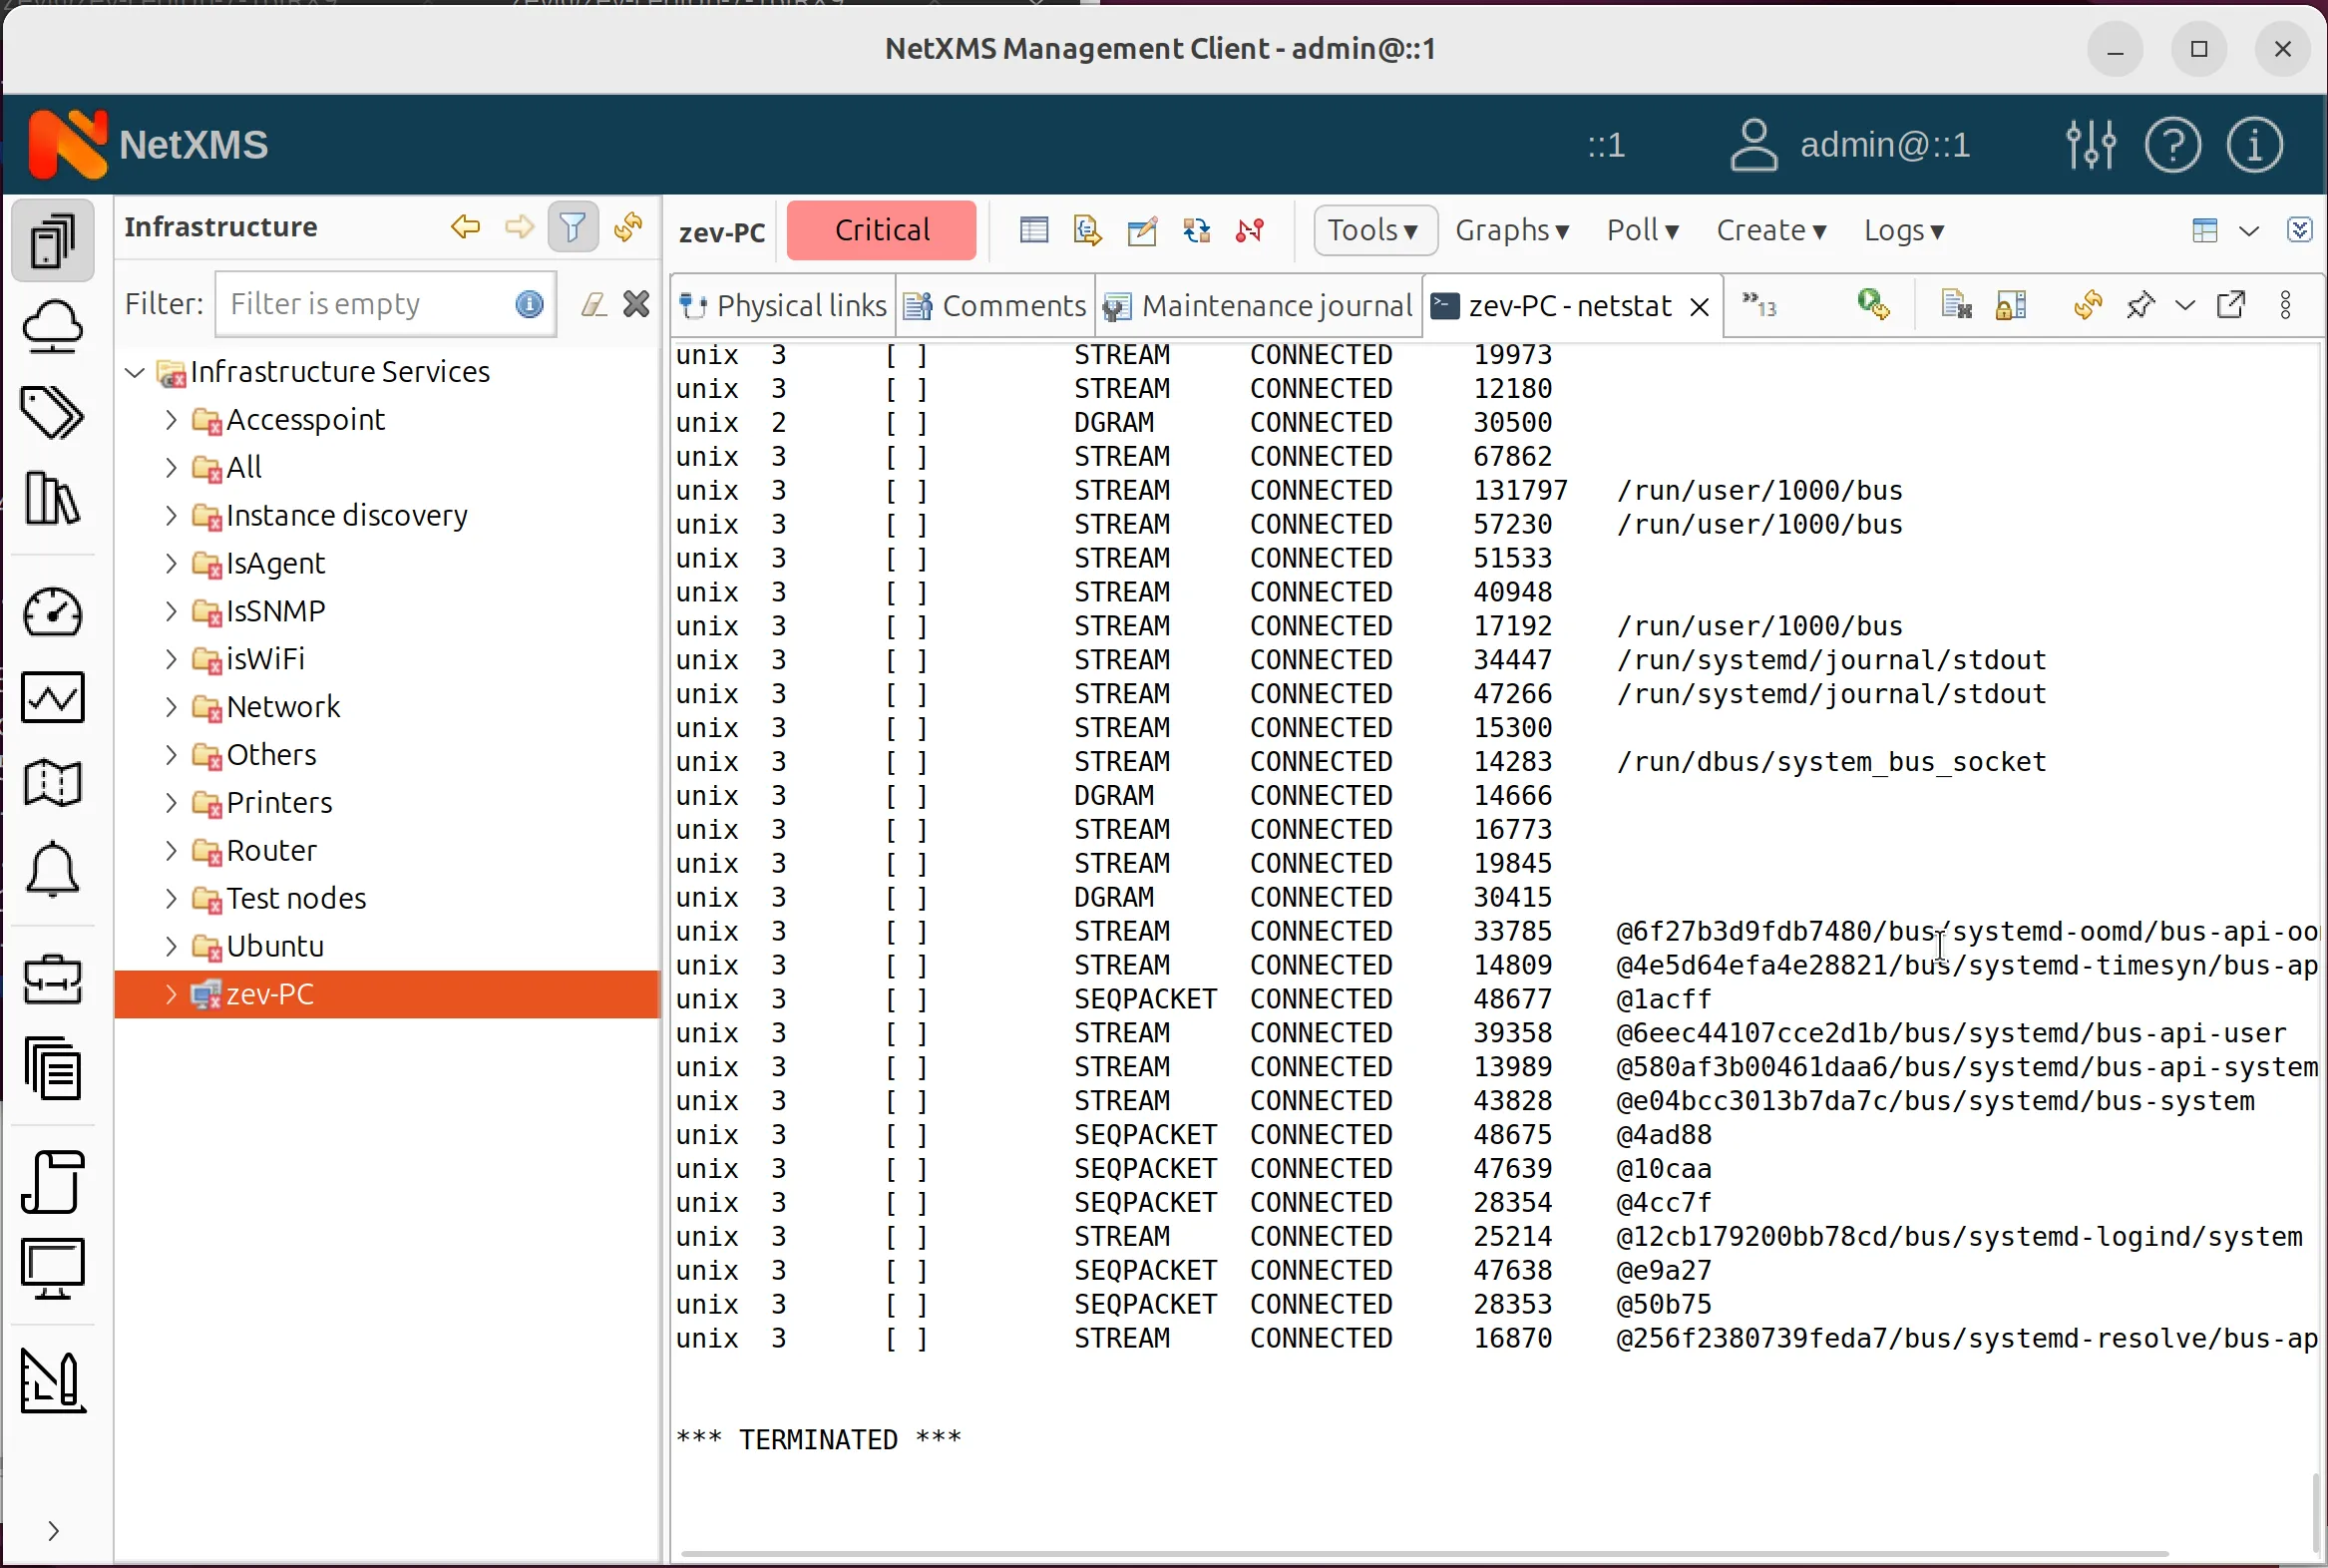
Task: Collapse the Infrastructure Services tree
Action: coord(133,371)
